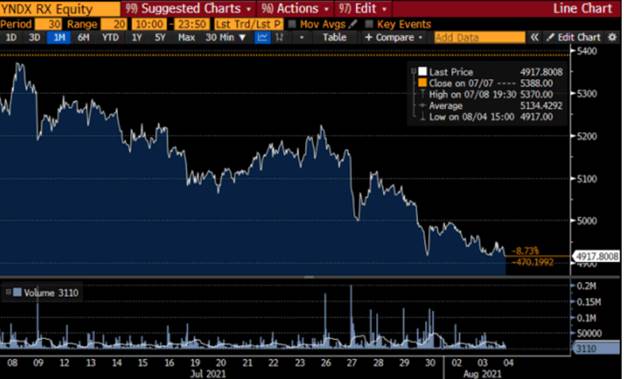Click the 4917.8008 last price tag

pyautogui.click(x=596, y=256)
